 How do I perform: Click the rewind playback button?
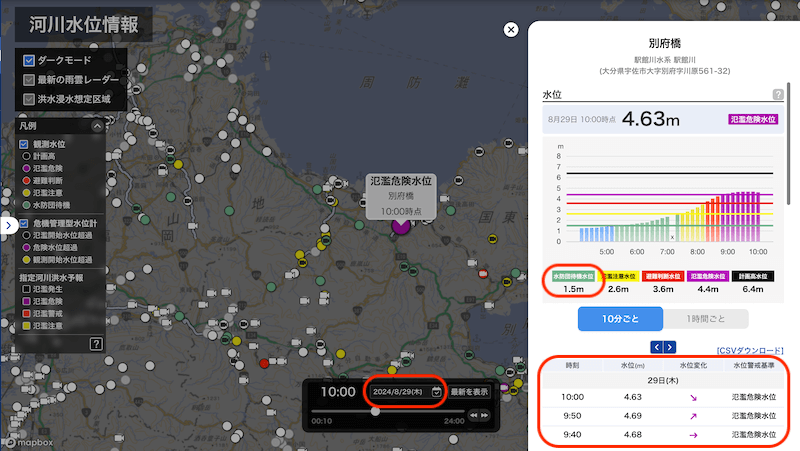[474, 415]
